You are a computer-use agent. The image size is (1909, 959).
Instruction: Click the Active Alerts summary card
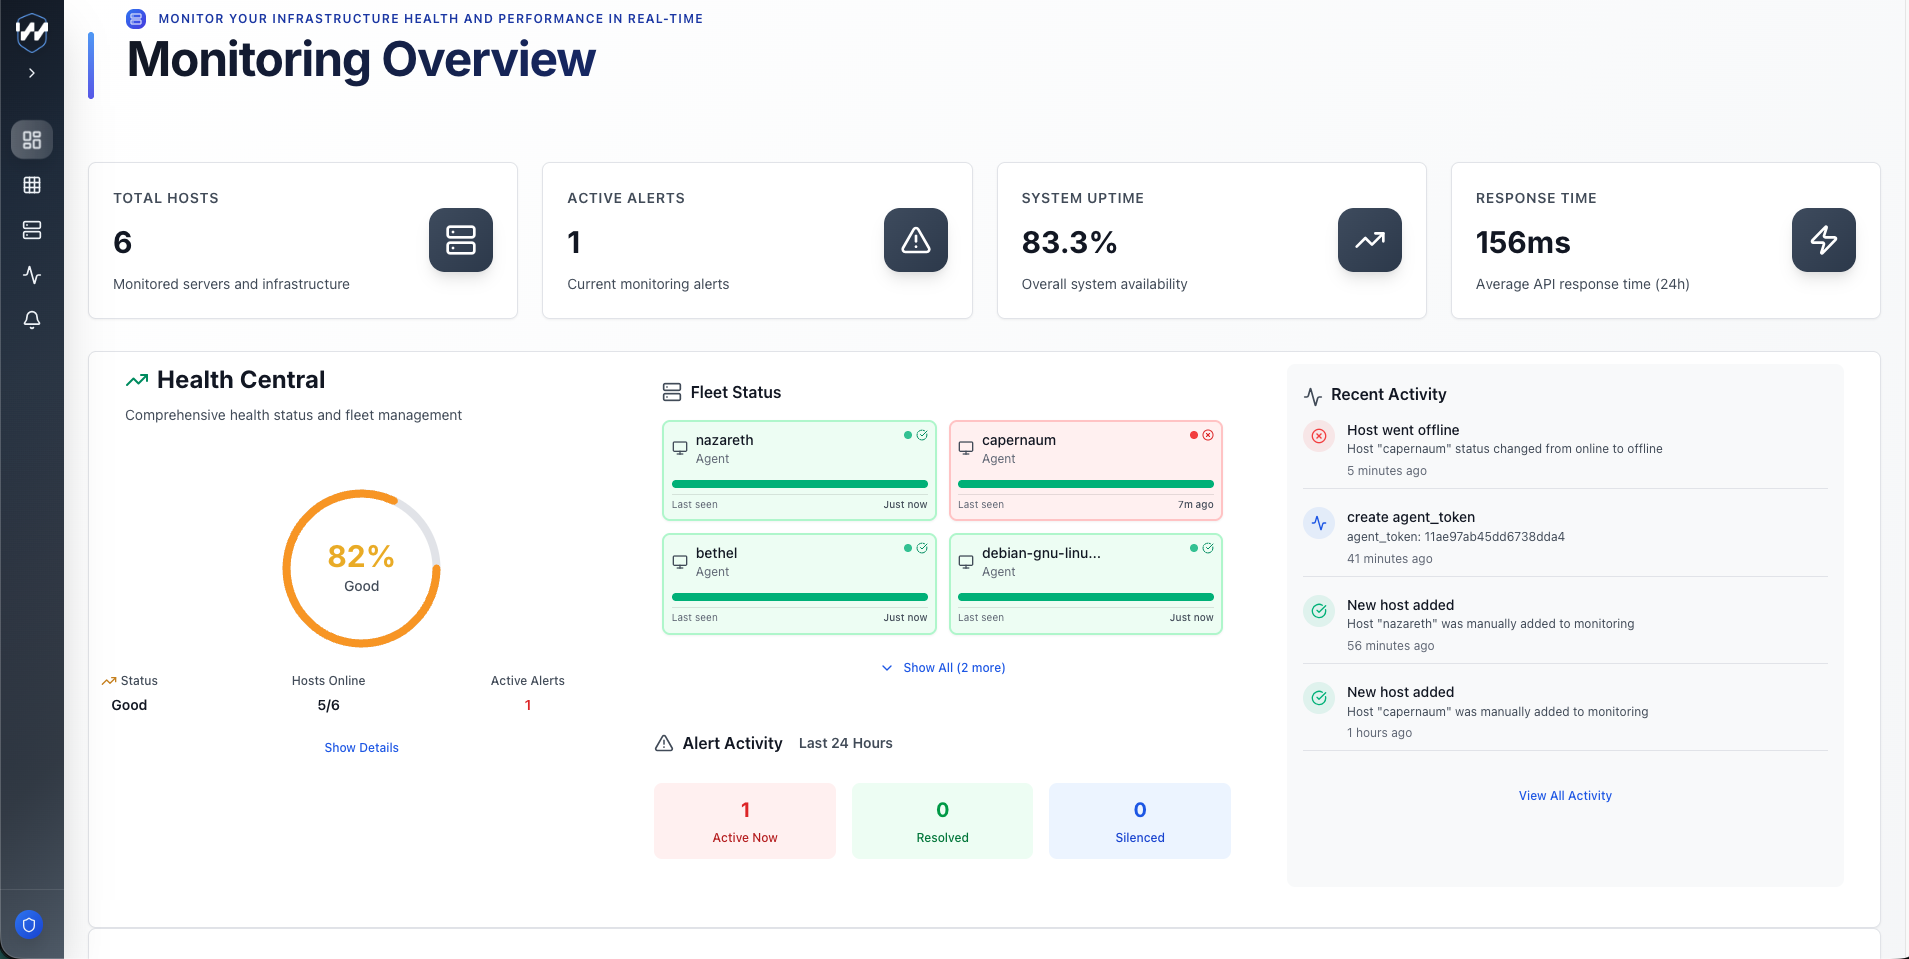click(x=757, y=241)
